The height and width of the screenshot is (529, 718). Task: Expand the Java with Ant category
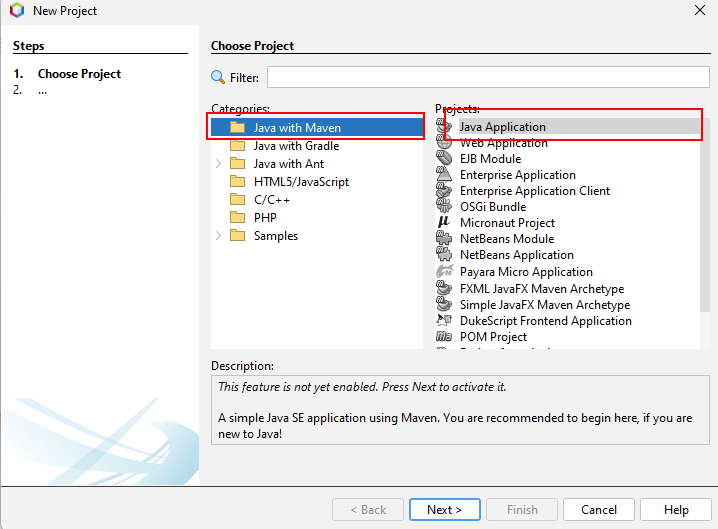pos(218,164)
